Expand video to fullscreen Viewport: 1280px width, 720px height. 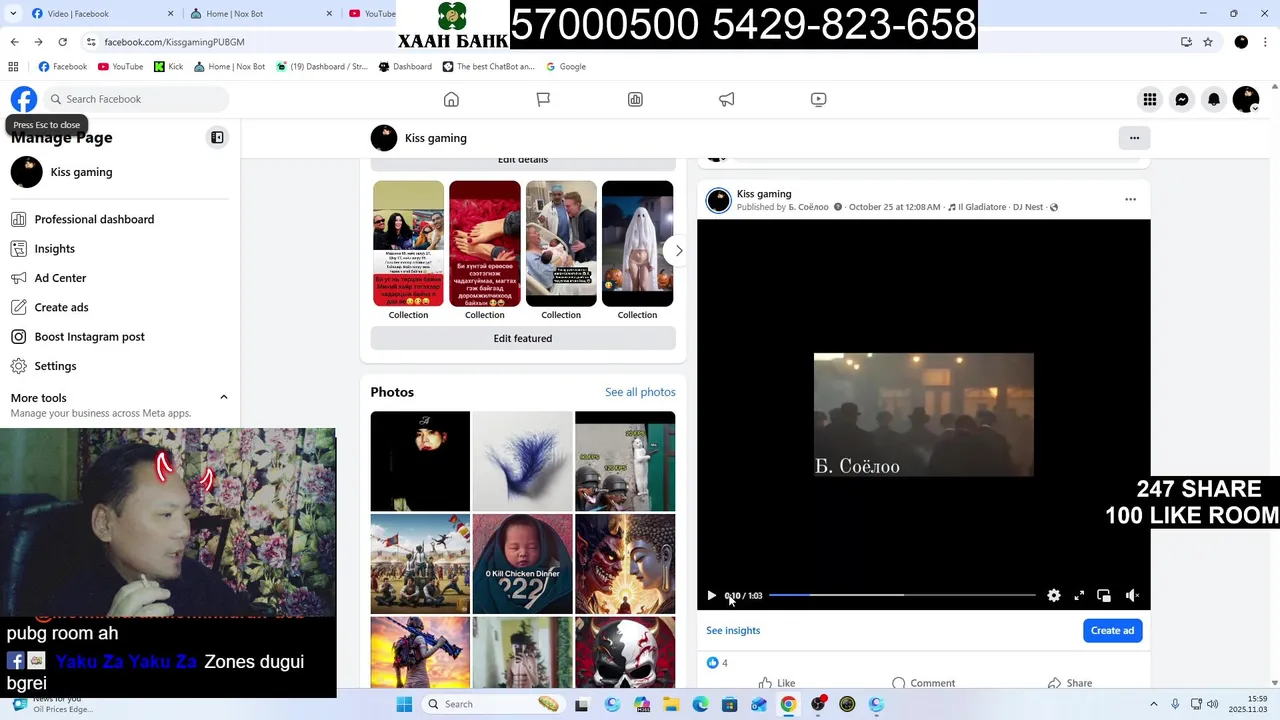point(1079,596)
